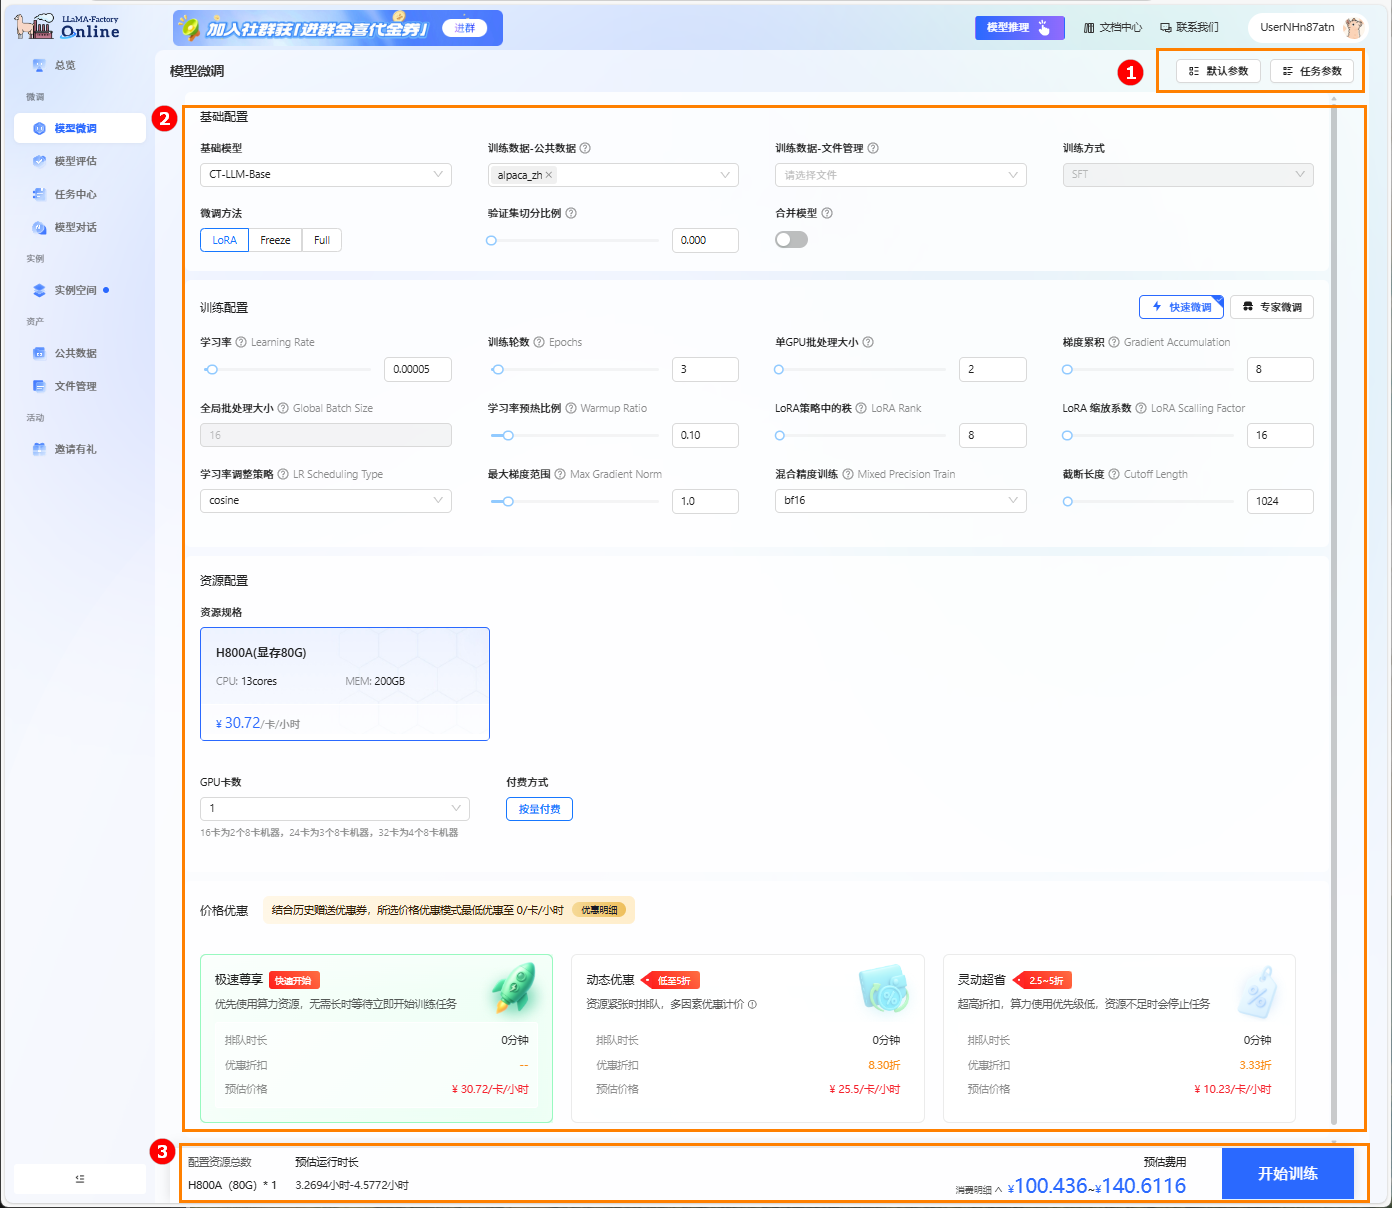Select the H800A resource spec card

345,684
